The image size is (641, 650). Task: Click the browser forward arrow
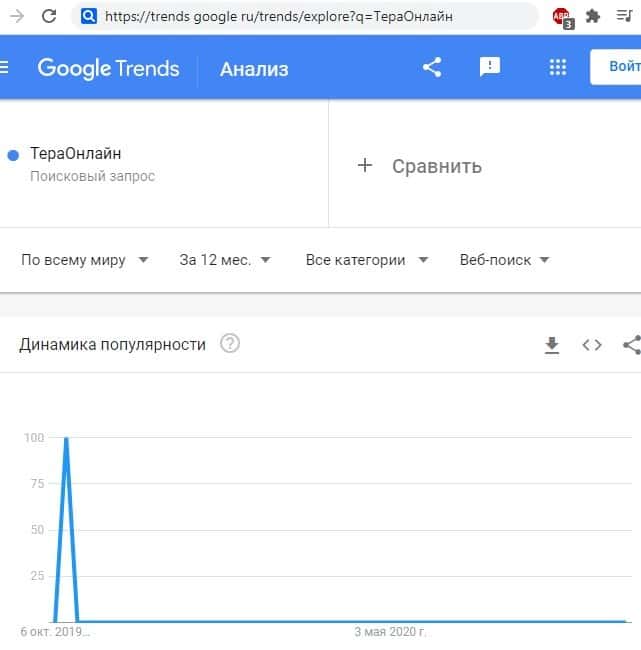16,16
